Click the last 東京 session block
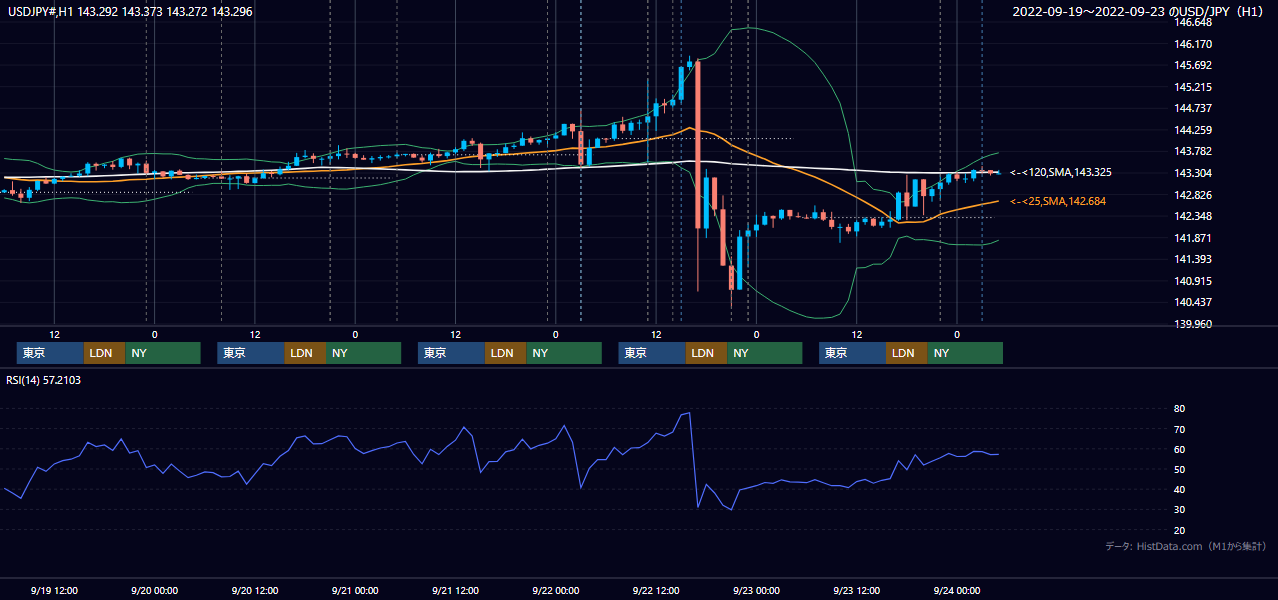 coord(852,353)
